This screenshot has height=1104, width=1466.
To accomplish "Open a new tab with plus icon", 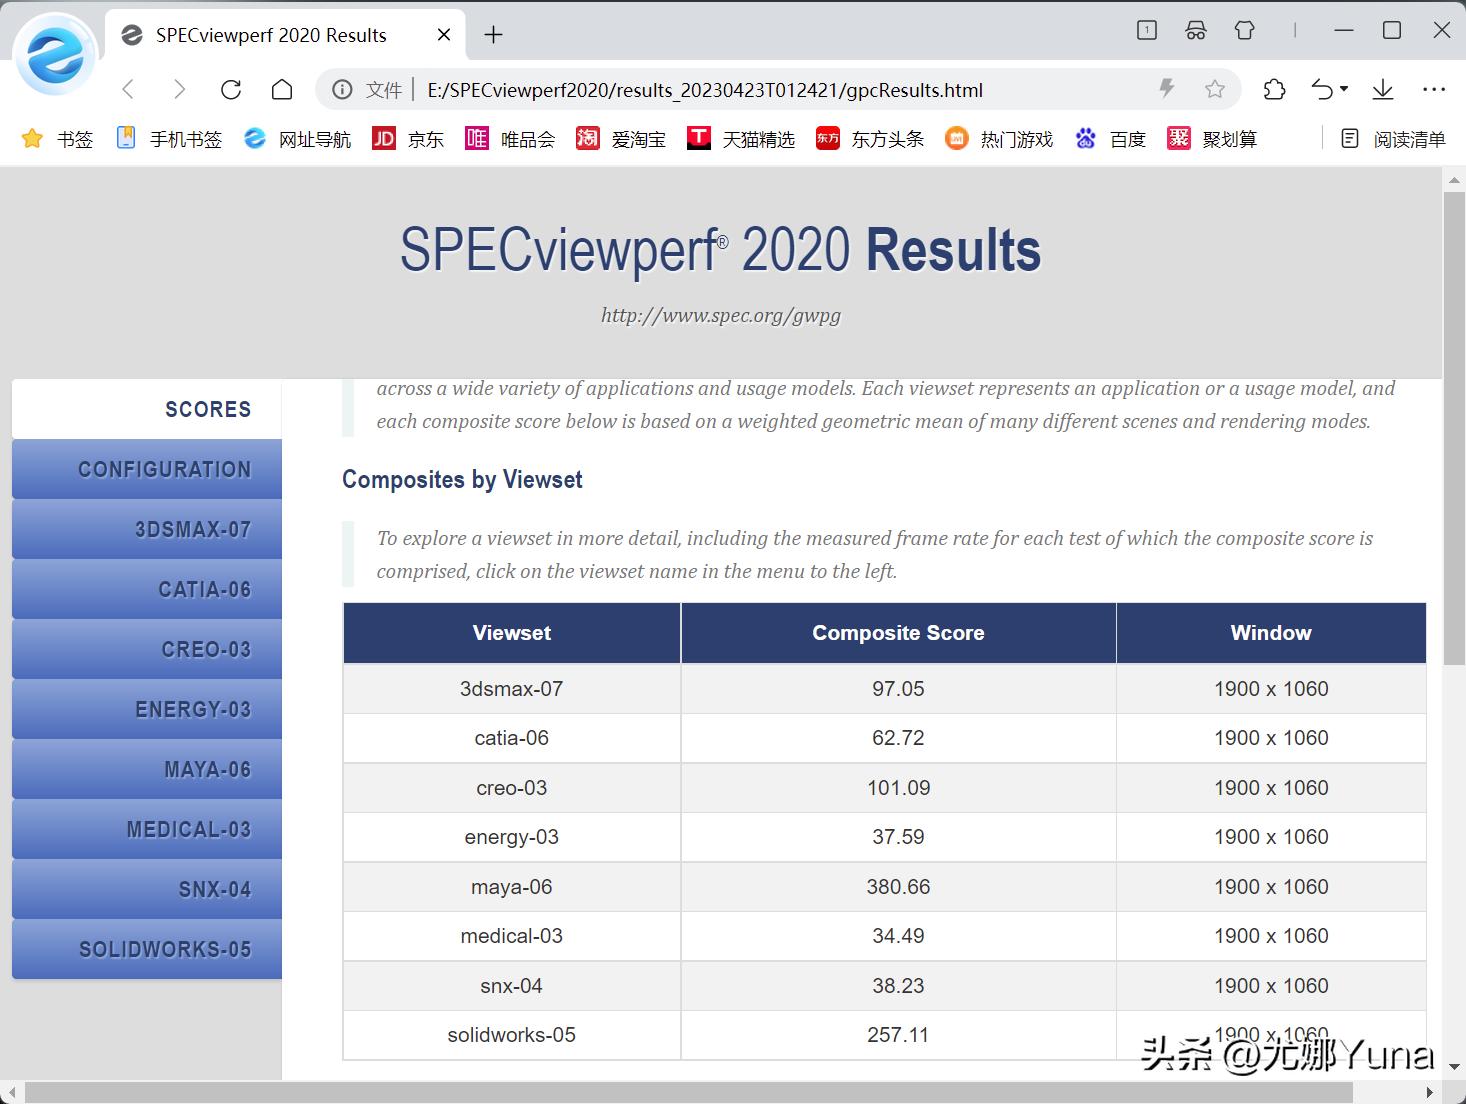I will point(493,35).
